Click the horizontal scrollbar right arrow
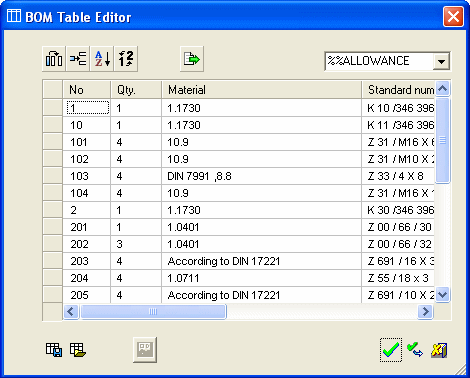The width and height of the screenshot is (470, 378). tap(425, 312)
